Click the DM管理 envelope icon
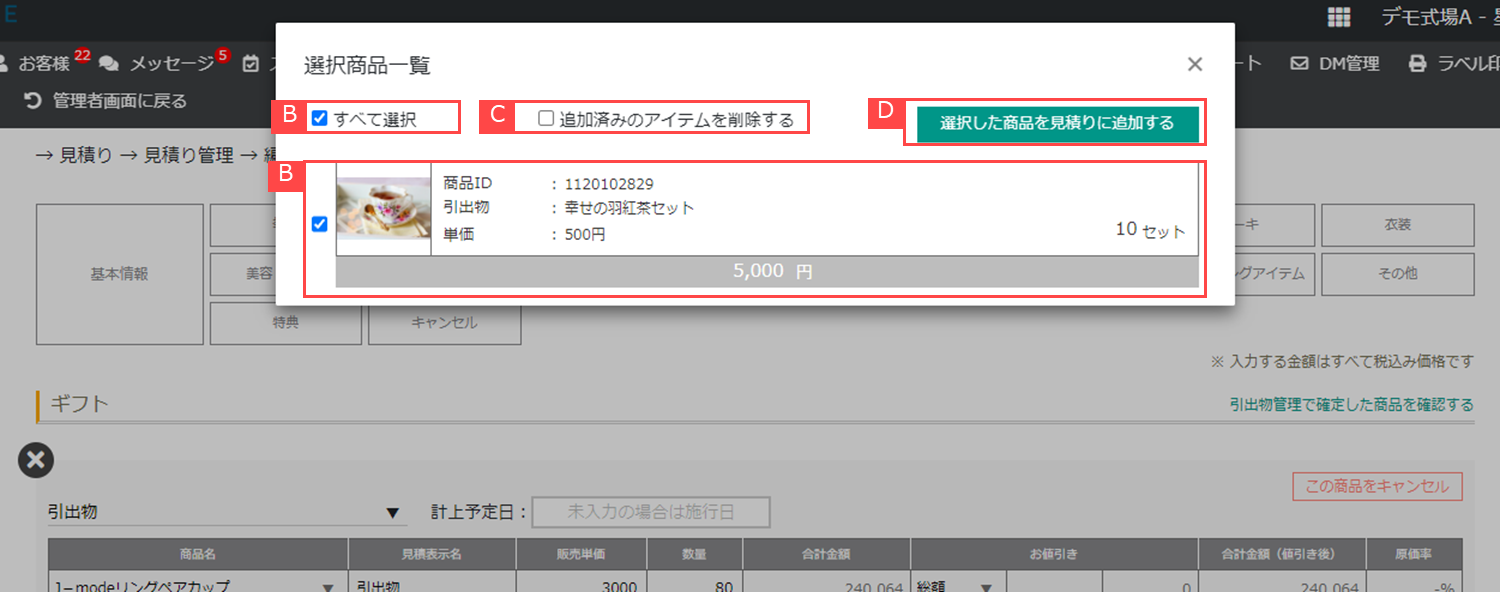Viewport: 1500px width, 592px height. point(1299,64)
